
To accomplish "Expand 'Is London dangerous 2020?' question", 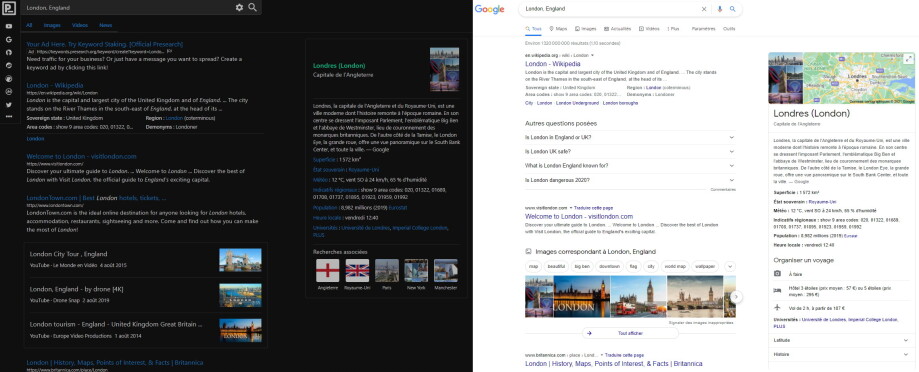I will [x=630, y=180].
